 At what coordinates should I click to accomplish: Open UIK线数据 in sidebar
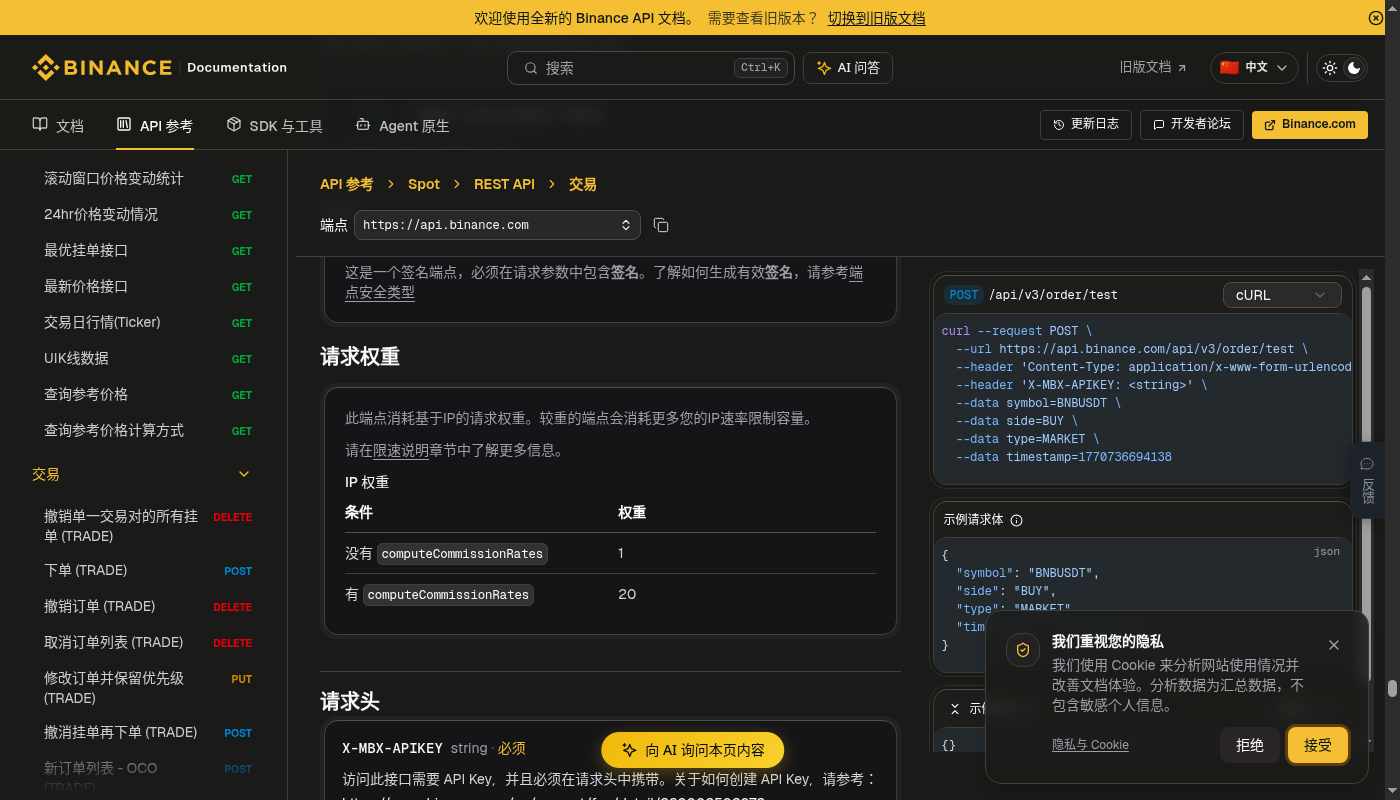coord(148,358)
